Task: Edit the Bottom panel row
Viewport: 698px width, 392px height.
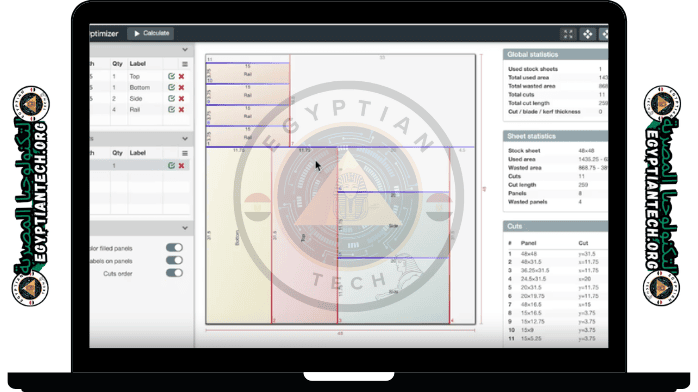Action: [x=171, y=88]
